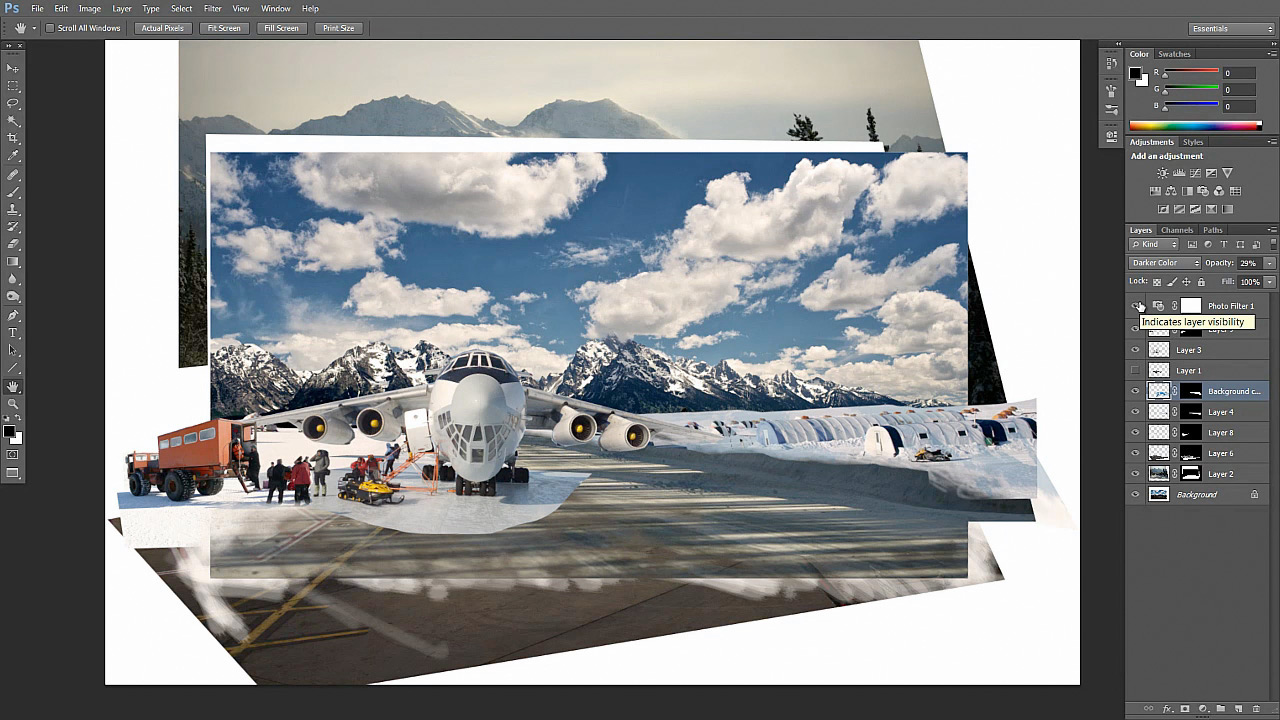Select the Move tool
Screen dimensions: 1280x720
(13, 68)
